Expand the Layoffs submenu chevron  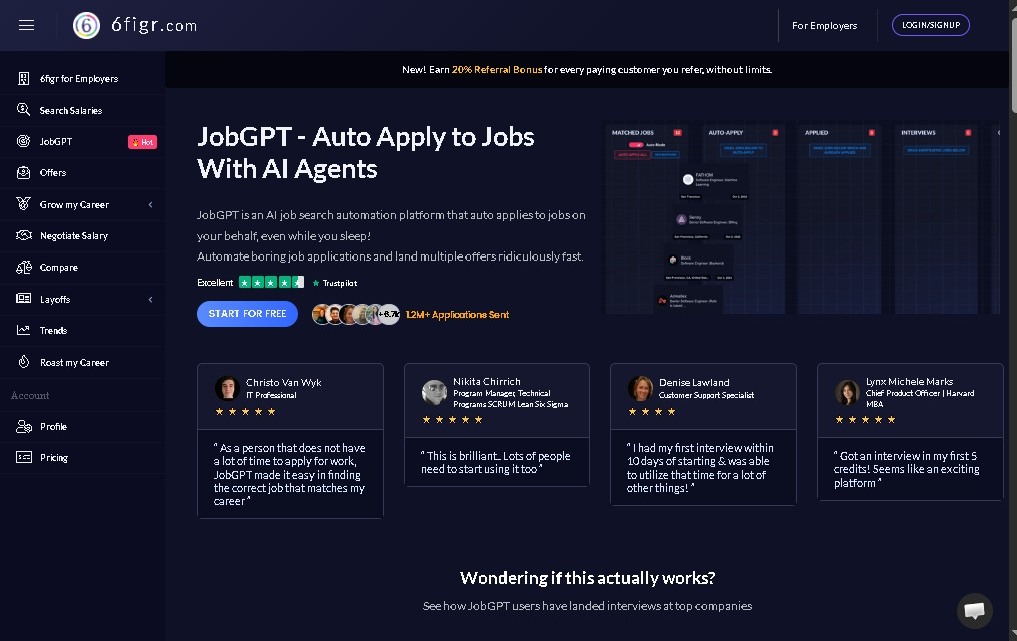[x=150, y=299]
